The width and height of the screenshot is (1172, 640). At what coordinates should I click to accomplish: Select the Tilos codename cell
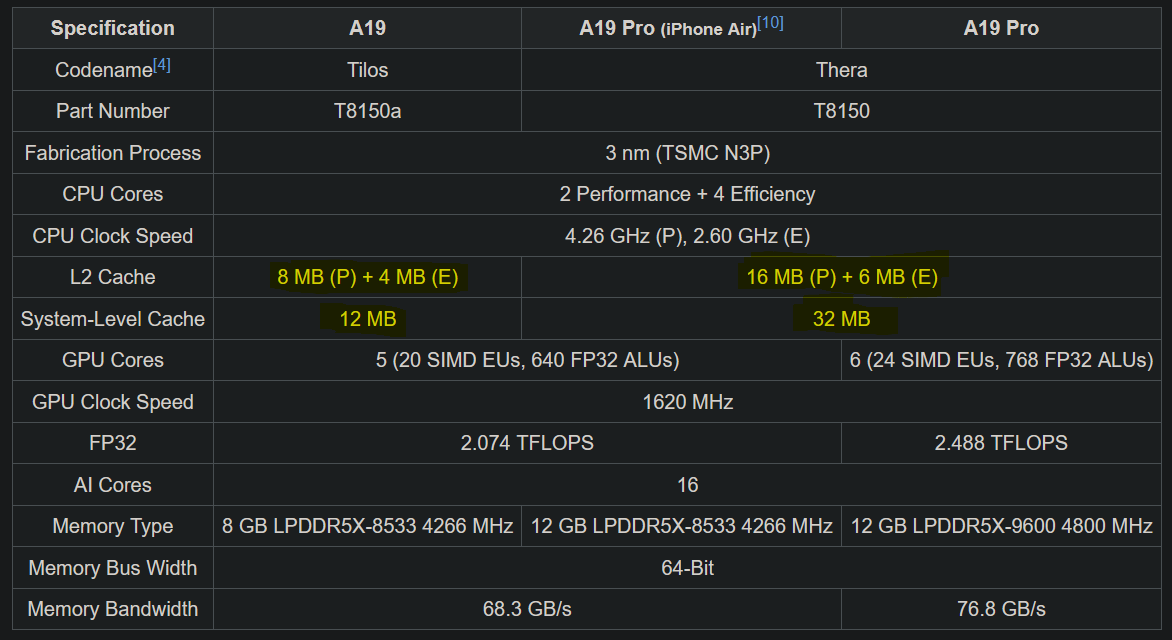[367, 70]
